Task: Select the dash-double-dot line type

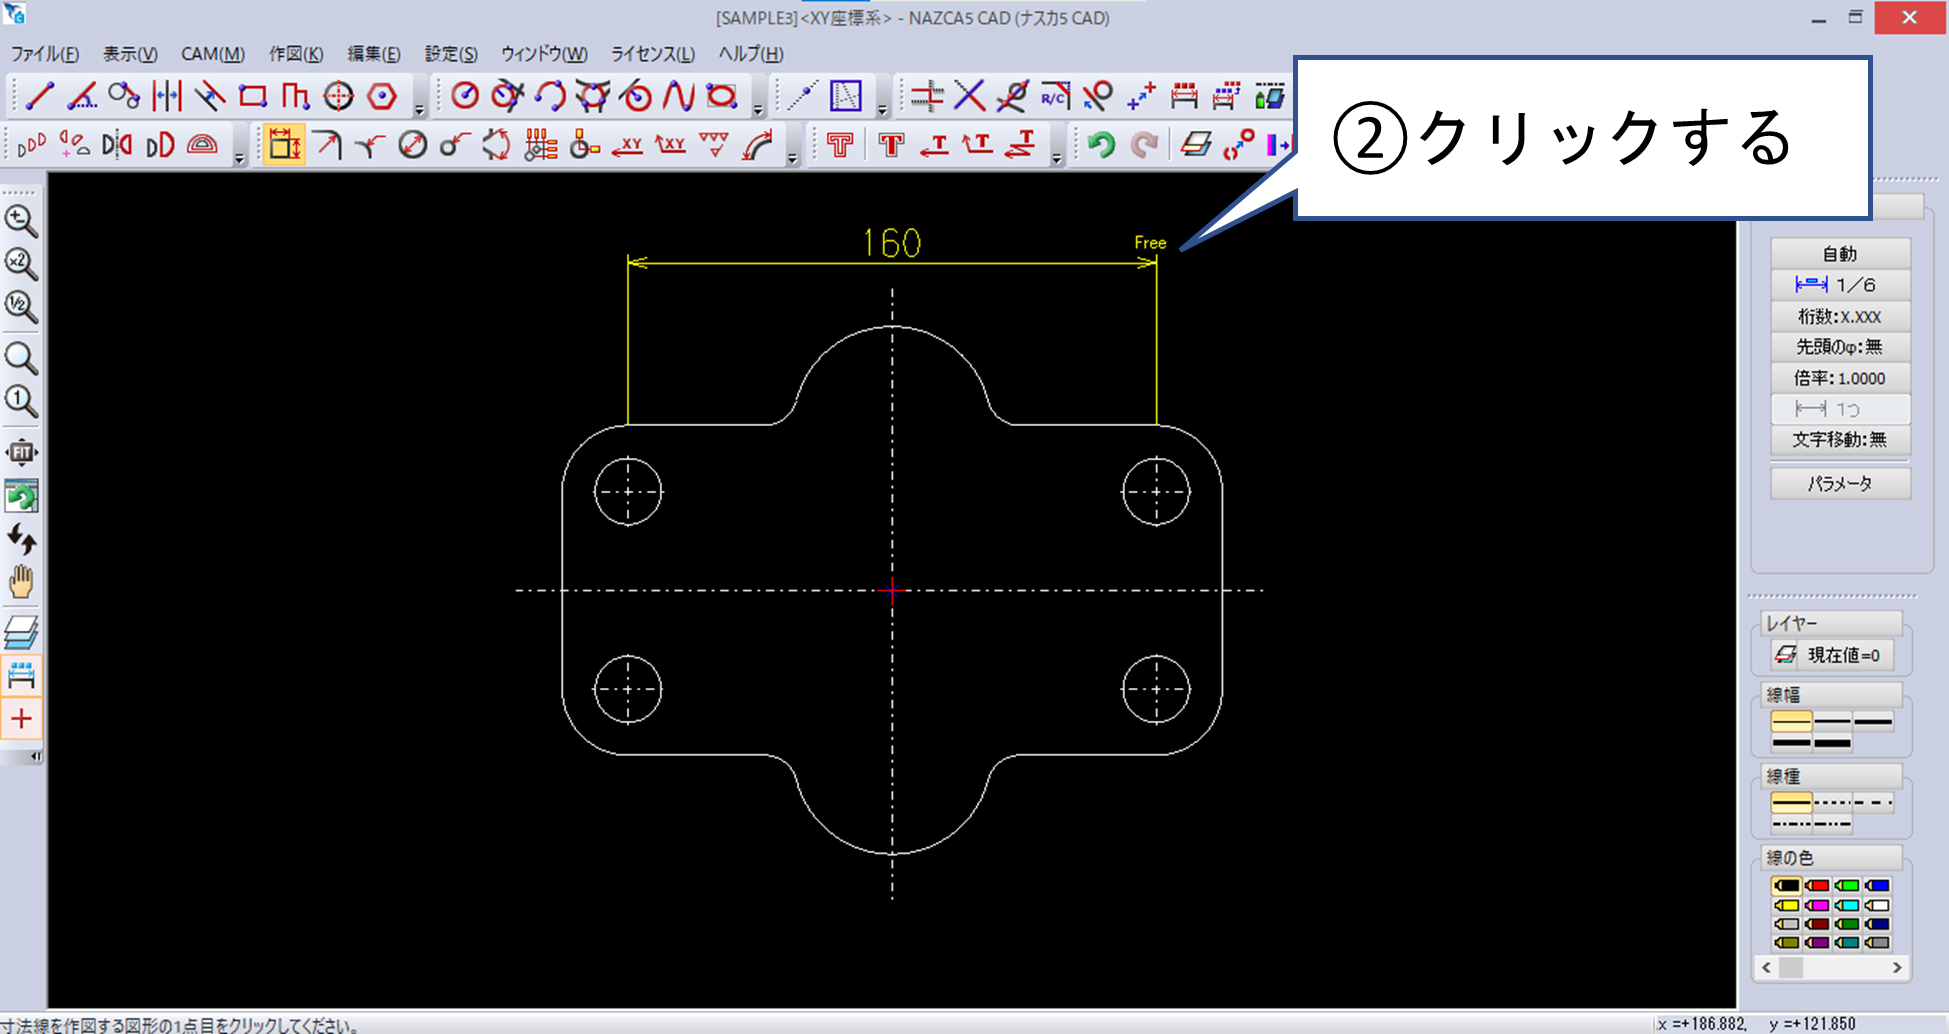Action: click(x=1832, y=824)
